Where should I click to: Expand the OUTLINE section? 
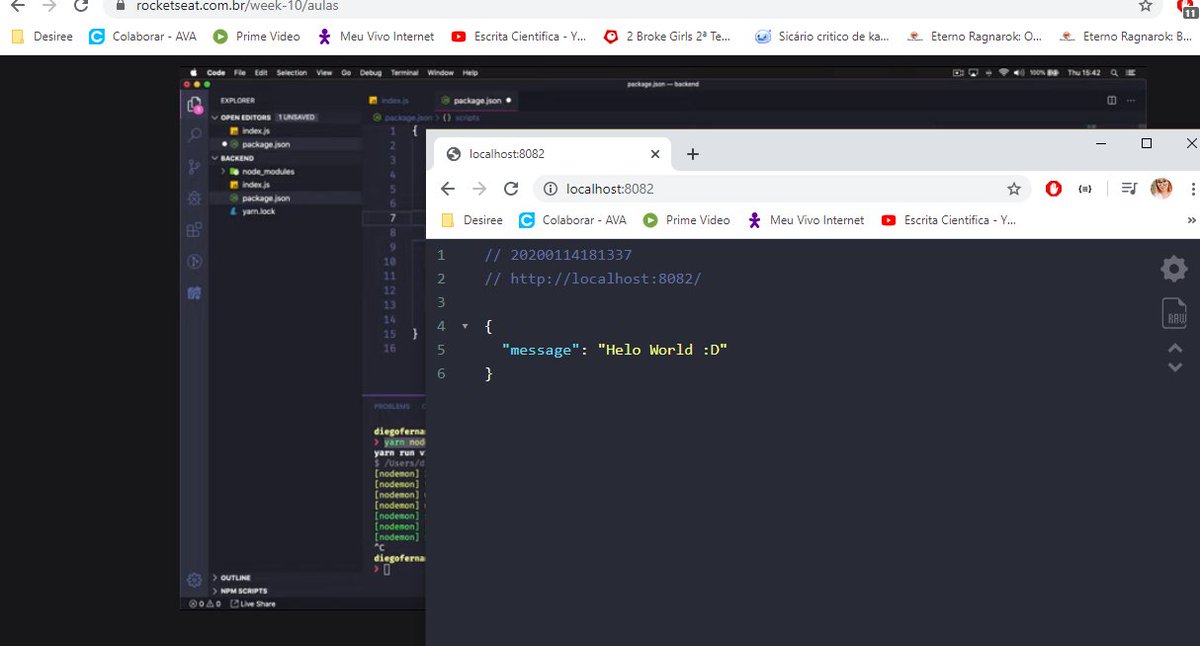click(235, 578)
